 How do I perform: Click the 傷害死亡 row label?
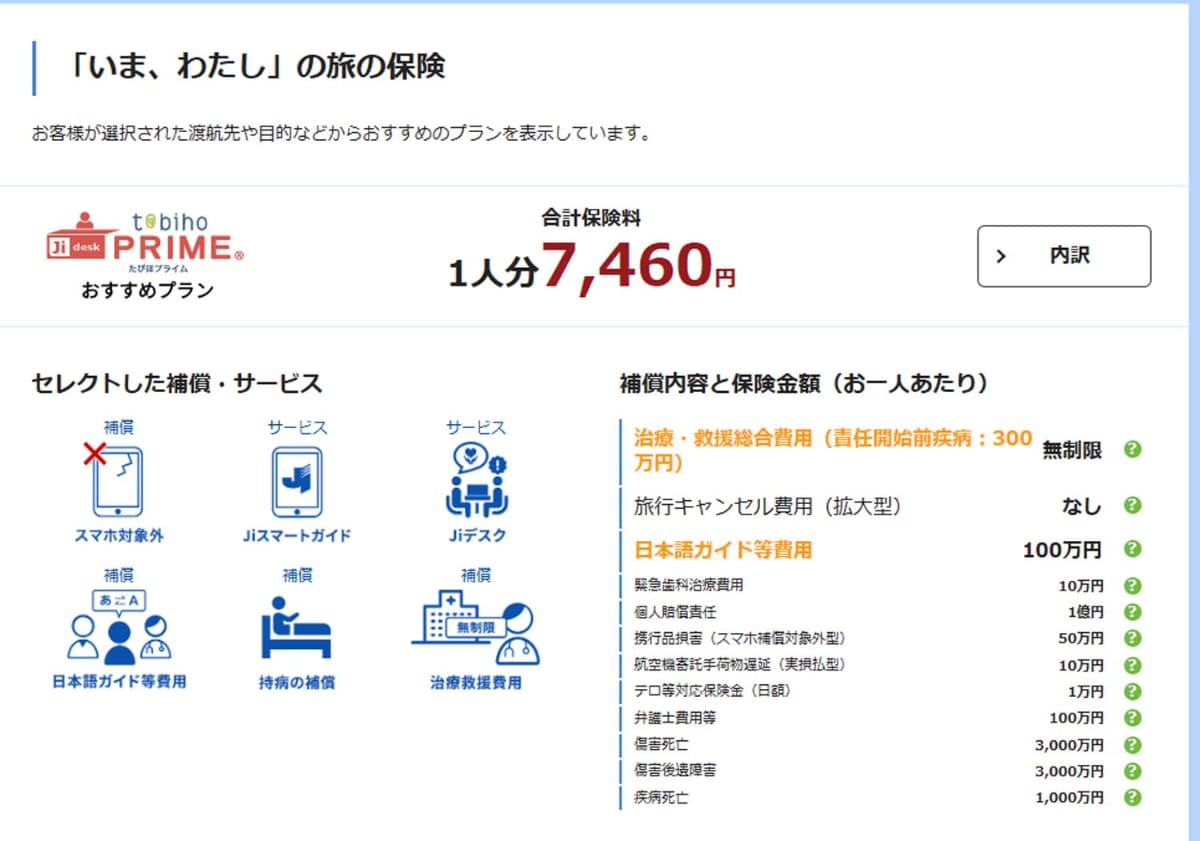tap(661, 745)
